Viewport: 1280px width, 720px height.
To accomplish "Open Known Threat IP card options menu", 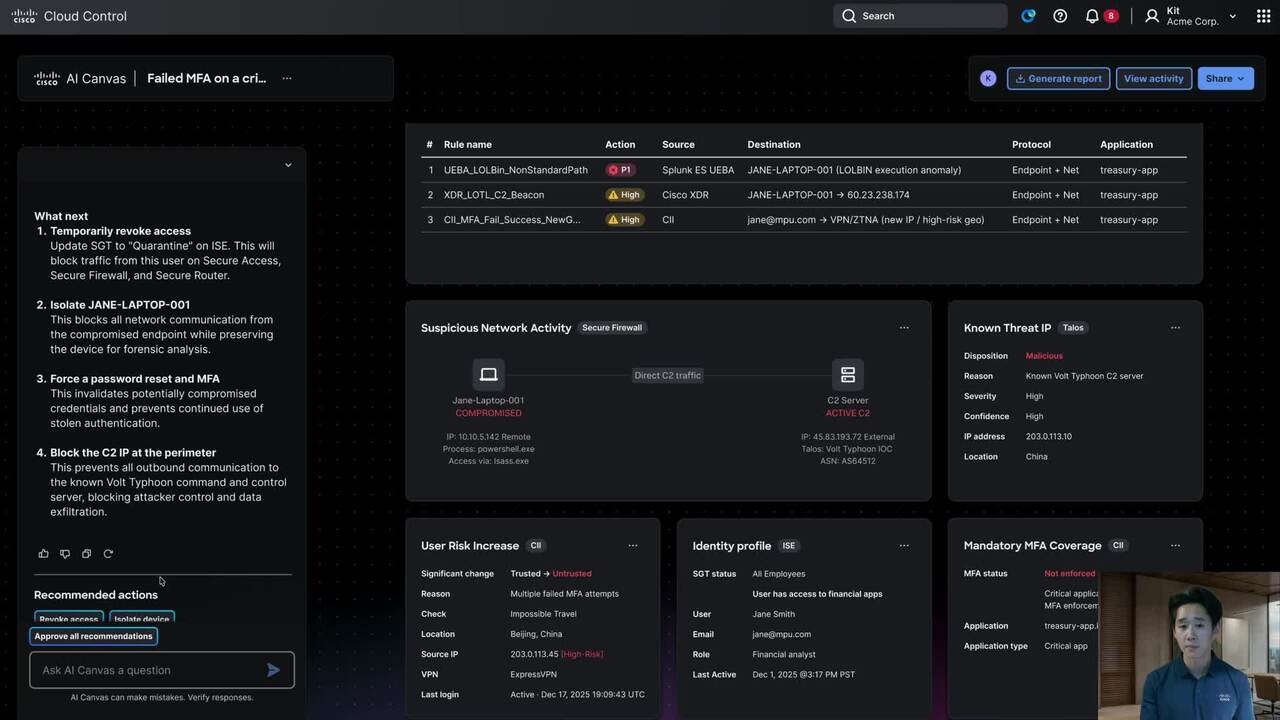I will [1175, 328].
